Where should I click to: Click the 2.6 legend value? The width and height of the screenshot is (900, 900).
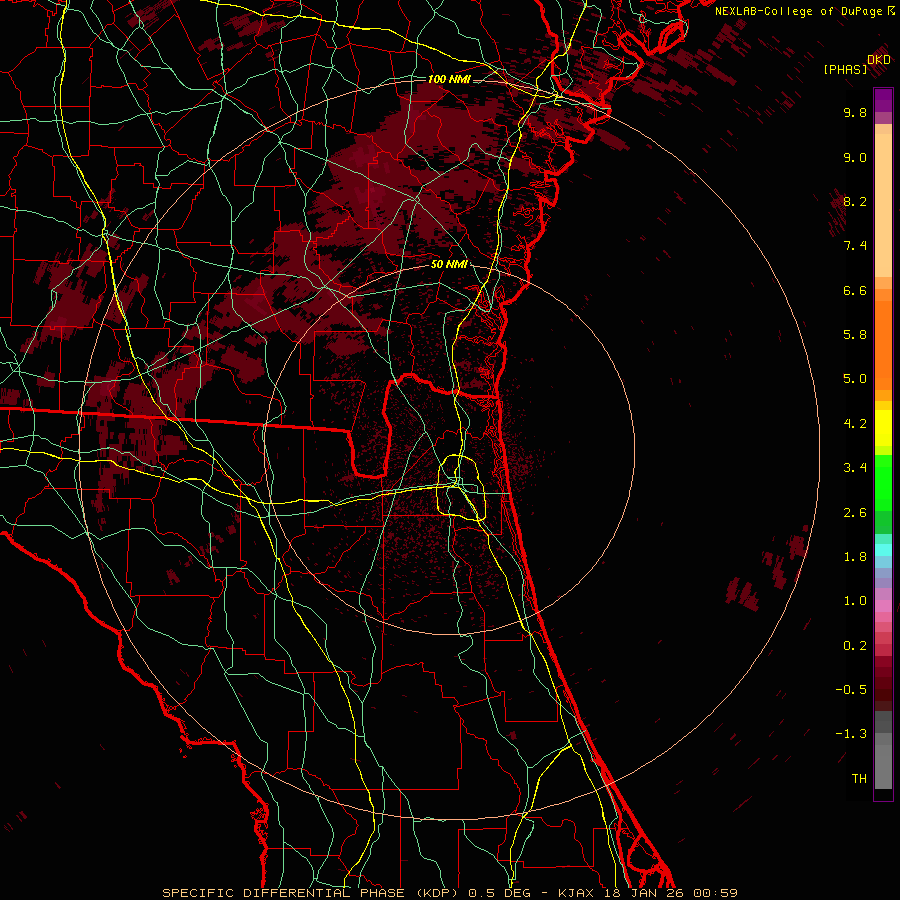855,512
